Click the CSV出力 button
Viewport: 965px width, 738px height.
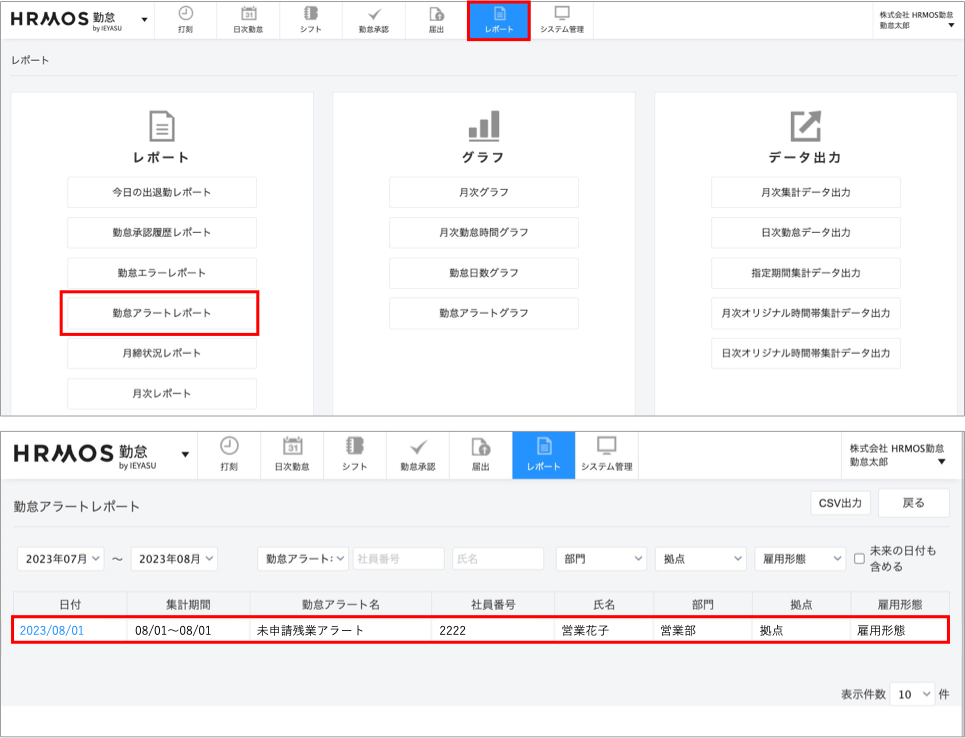point(840,503)
